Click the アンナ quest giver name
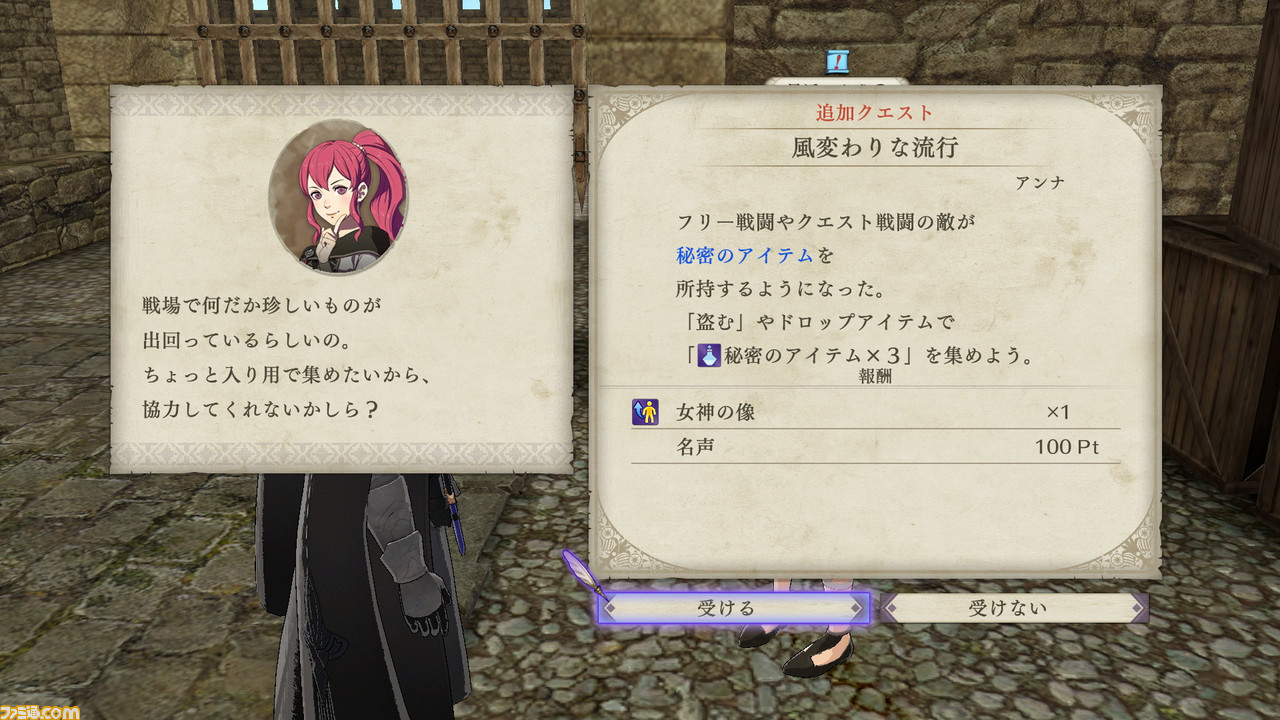Screen dimensions: 1280x720 [x=1038, y=183]
